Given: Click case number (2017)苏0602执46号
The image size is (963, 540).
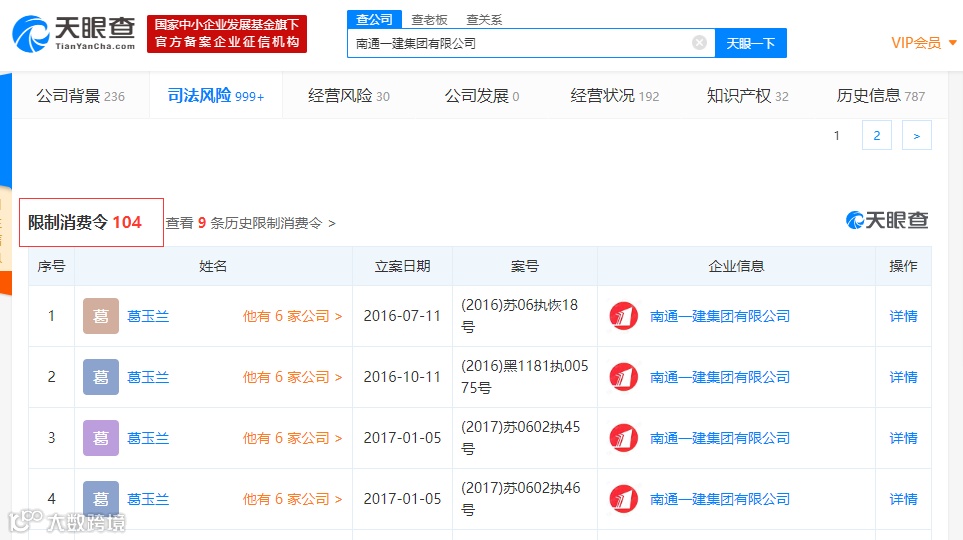Looking at the screenshot, I should (521, 499).
